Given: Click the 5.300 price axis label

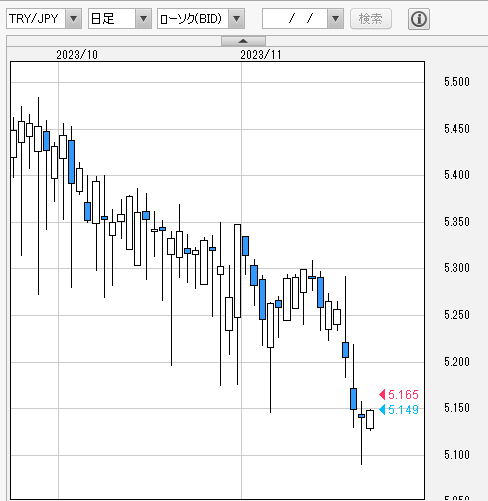Looking at the screenshot, I should click(x=457, y=268).
